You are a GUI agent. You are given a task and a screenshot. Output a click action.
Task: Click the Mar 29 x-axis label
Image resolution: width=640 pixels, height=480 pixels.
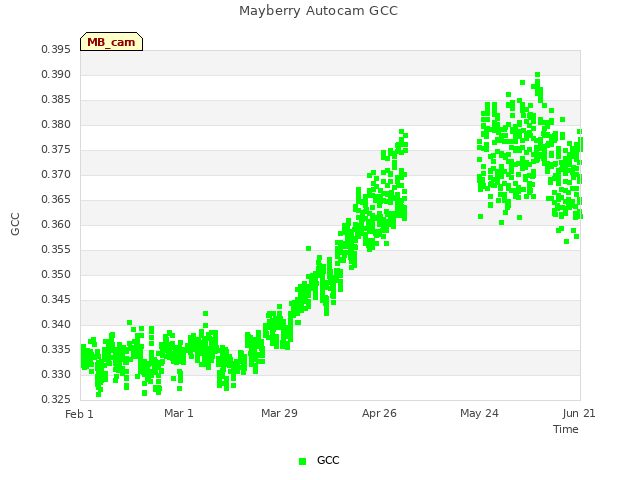click(279, 413)
